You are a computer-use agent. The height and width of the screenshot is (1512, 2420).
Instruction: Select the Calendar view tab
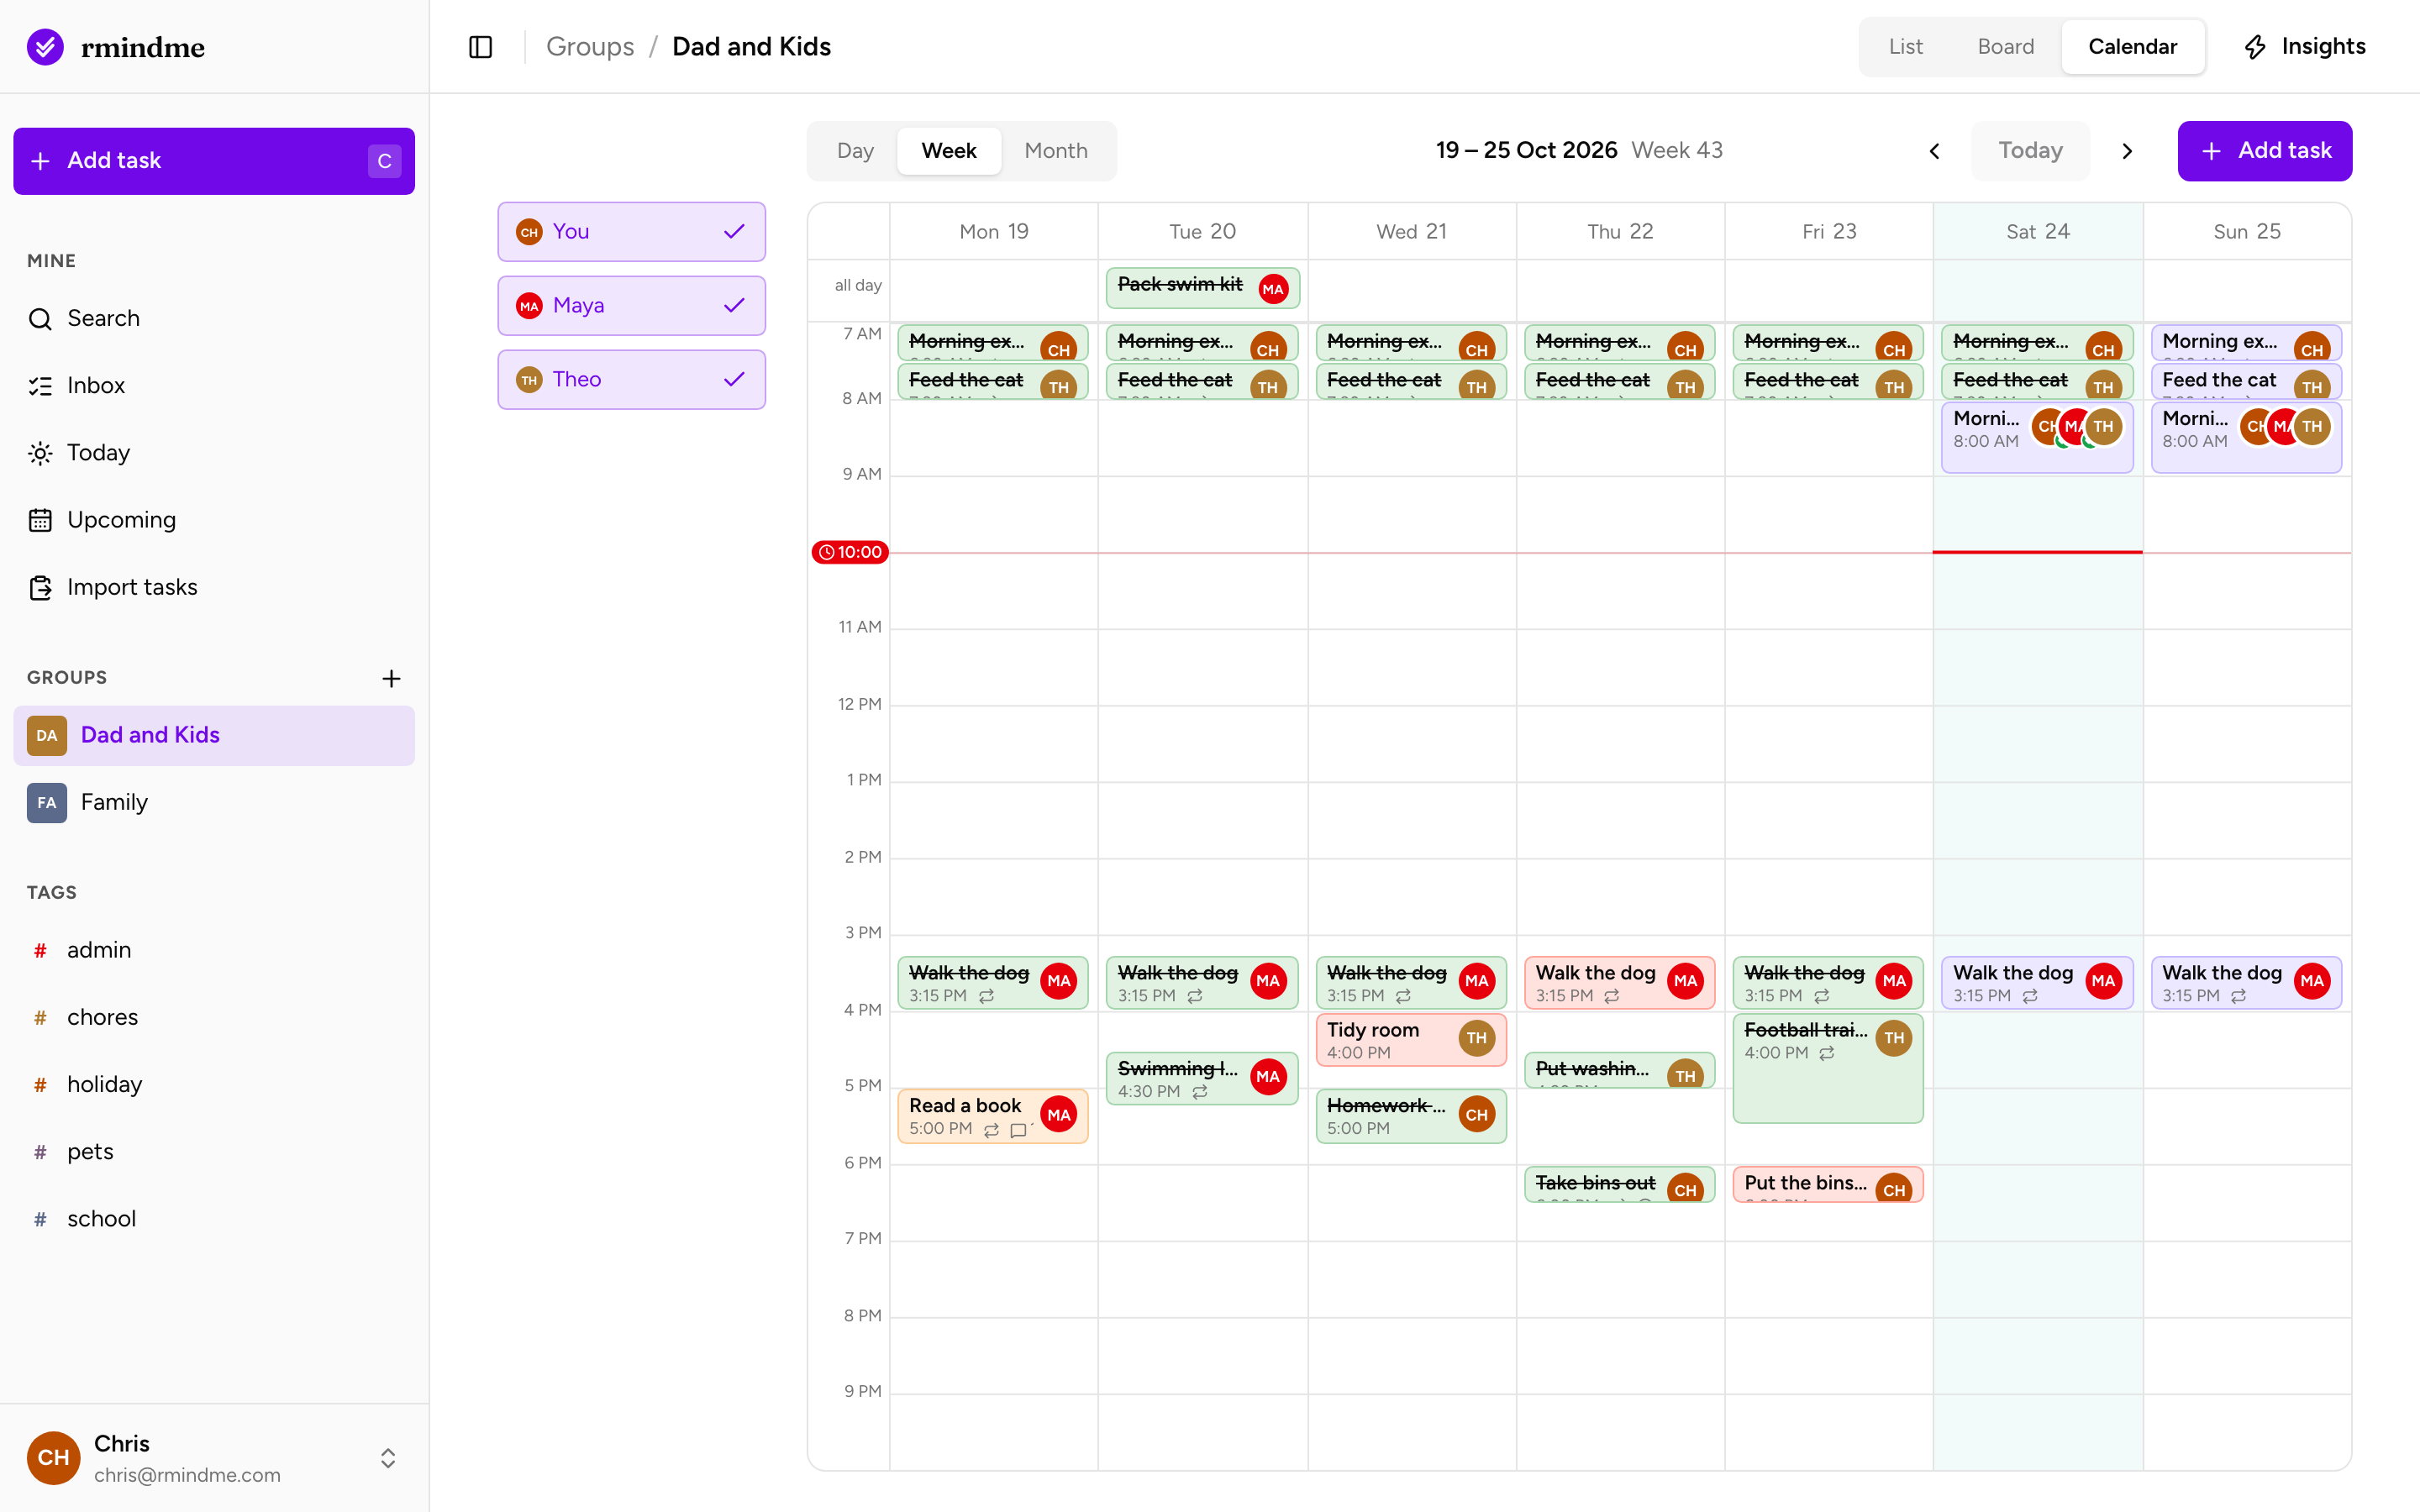pos(2132,47)
